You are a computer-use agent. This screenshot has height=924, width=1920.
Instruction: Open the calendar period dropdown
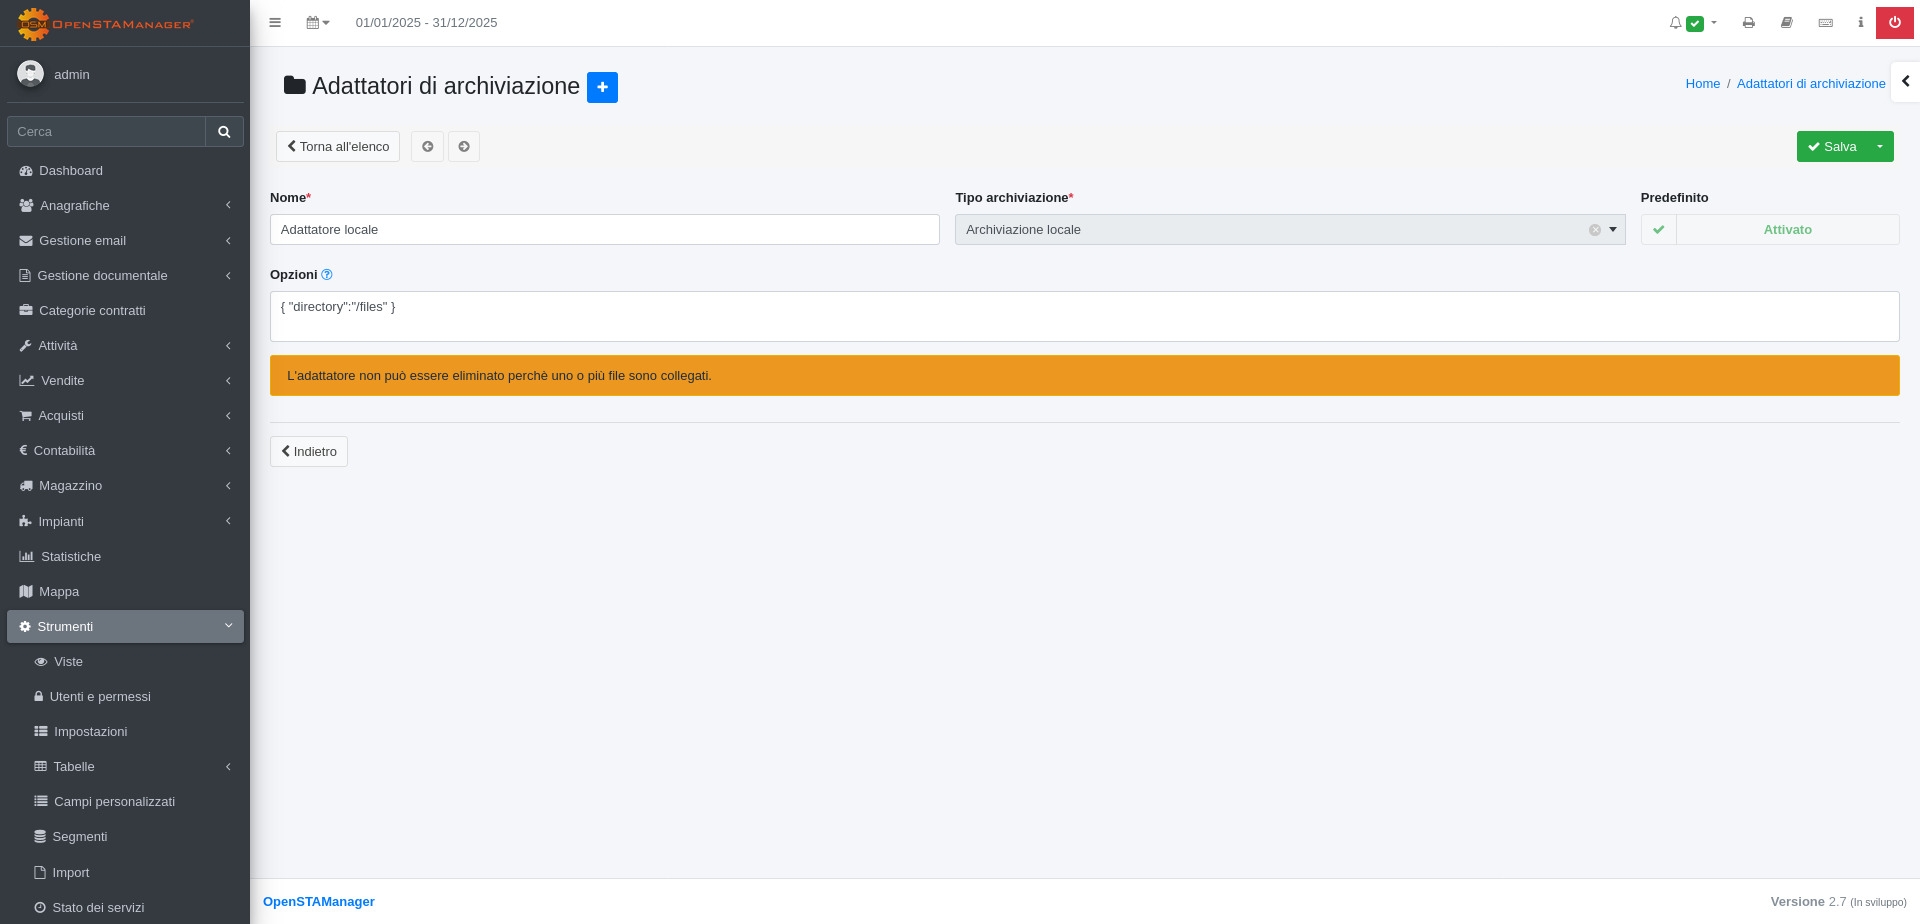point(317,22)
